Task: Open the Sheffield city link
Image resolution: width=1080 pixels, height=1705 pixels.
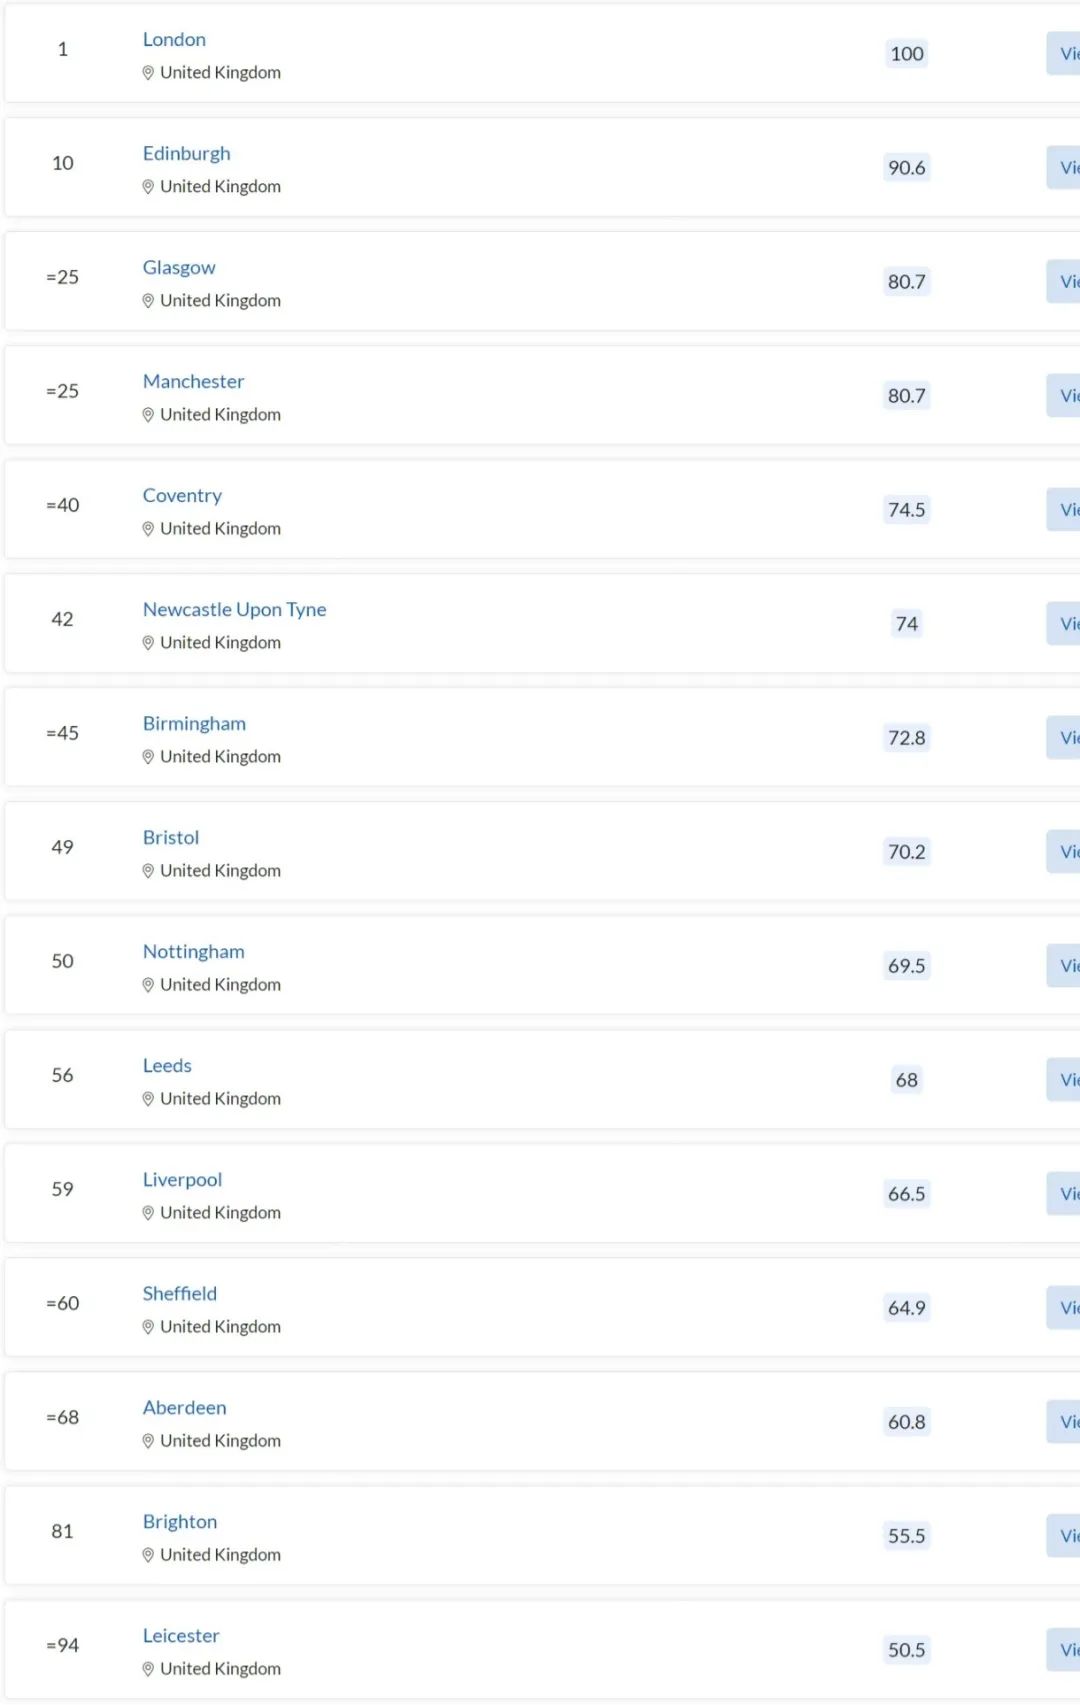Action: (x=179, y=1293)
